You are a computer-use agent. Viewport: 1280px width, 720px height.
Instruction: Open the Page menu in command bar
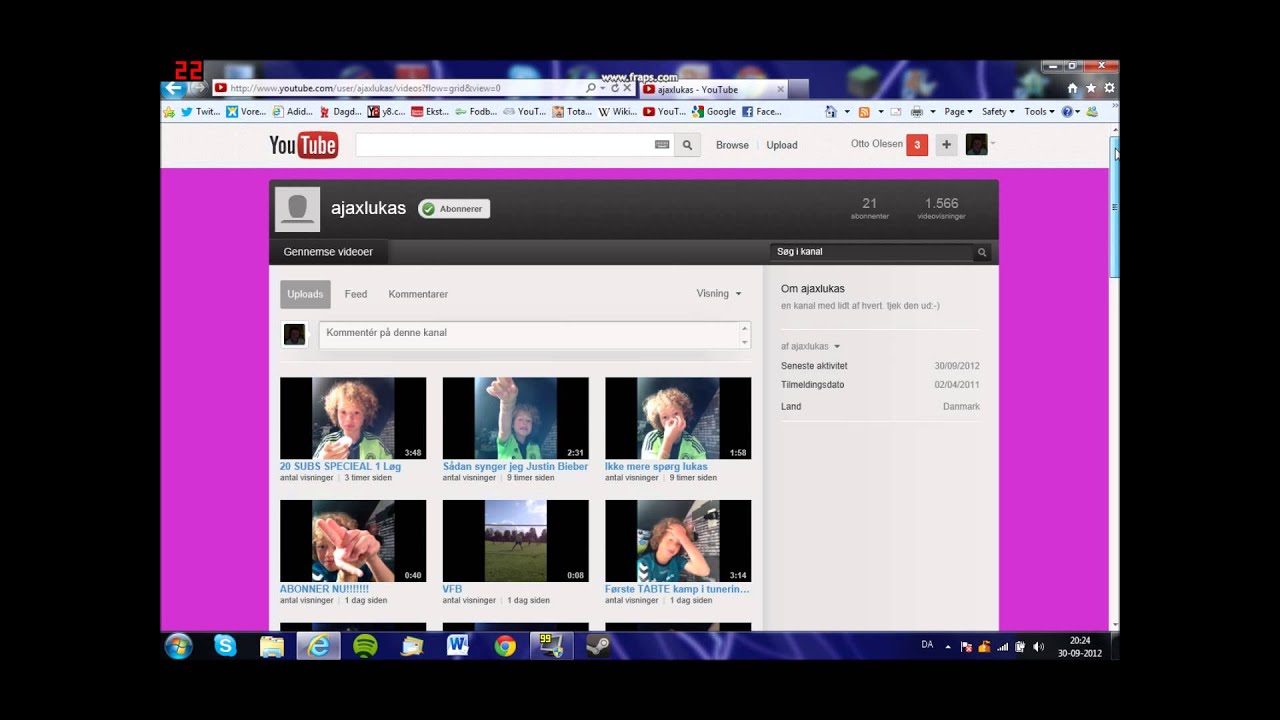[958, 112]
